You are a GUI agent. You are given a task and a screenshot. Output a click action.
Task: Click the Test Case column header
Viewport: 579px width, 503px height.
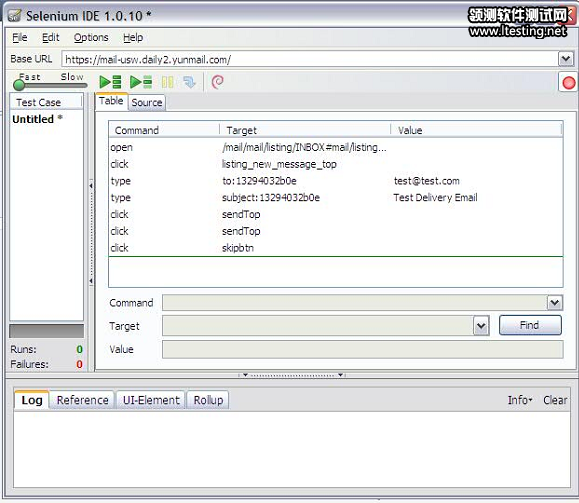coord(46,102)
